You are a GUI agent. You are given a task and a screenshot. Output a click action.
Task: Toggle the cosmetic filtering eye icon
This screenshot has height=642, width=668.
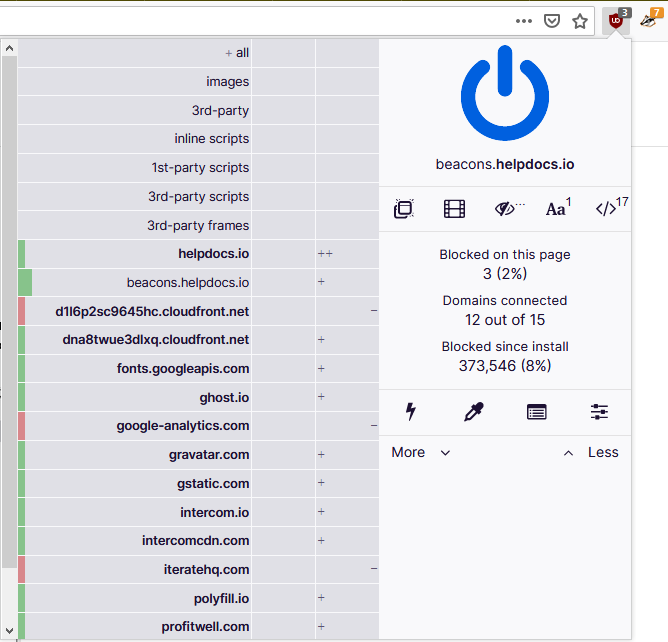click(x=509, y=209)
